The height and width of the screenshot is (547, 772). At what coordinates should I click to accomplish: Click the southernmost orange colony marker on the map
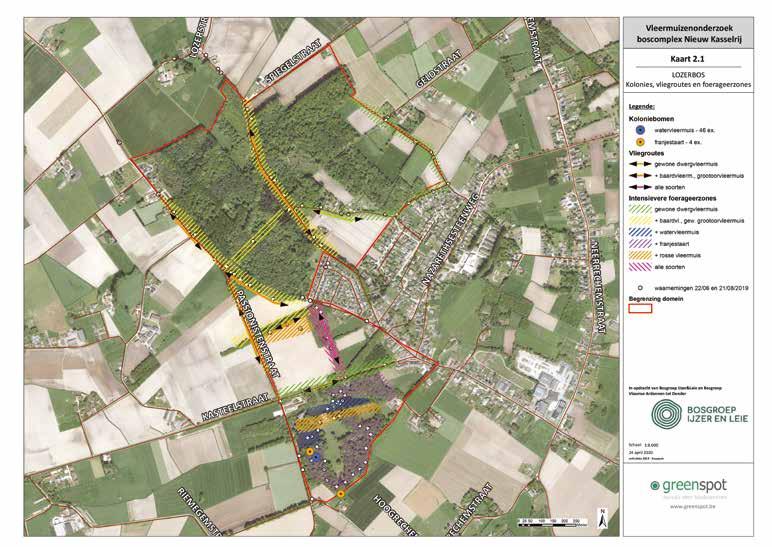pos(341,493)
